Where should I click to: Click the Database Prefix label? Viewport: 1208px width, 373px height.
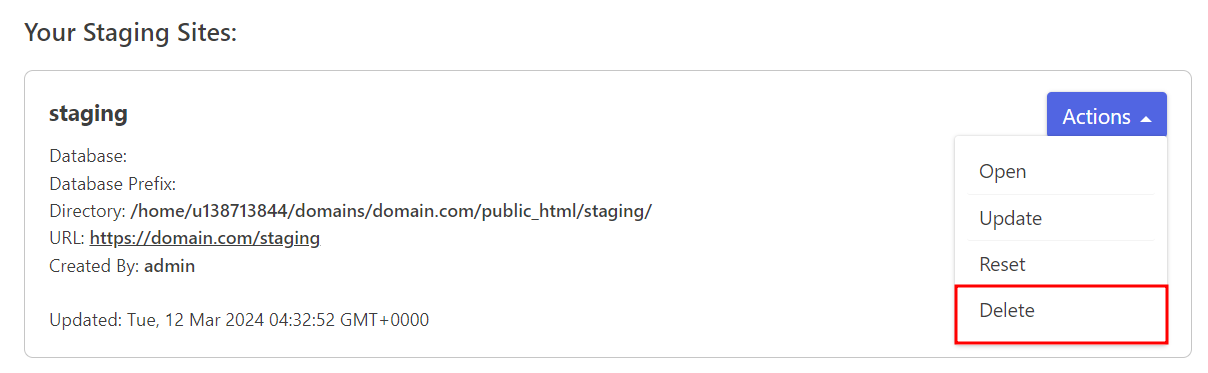click(113, 184)
